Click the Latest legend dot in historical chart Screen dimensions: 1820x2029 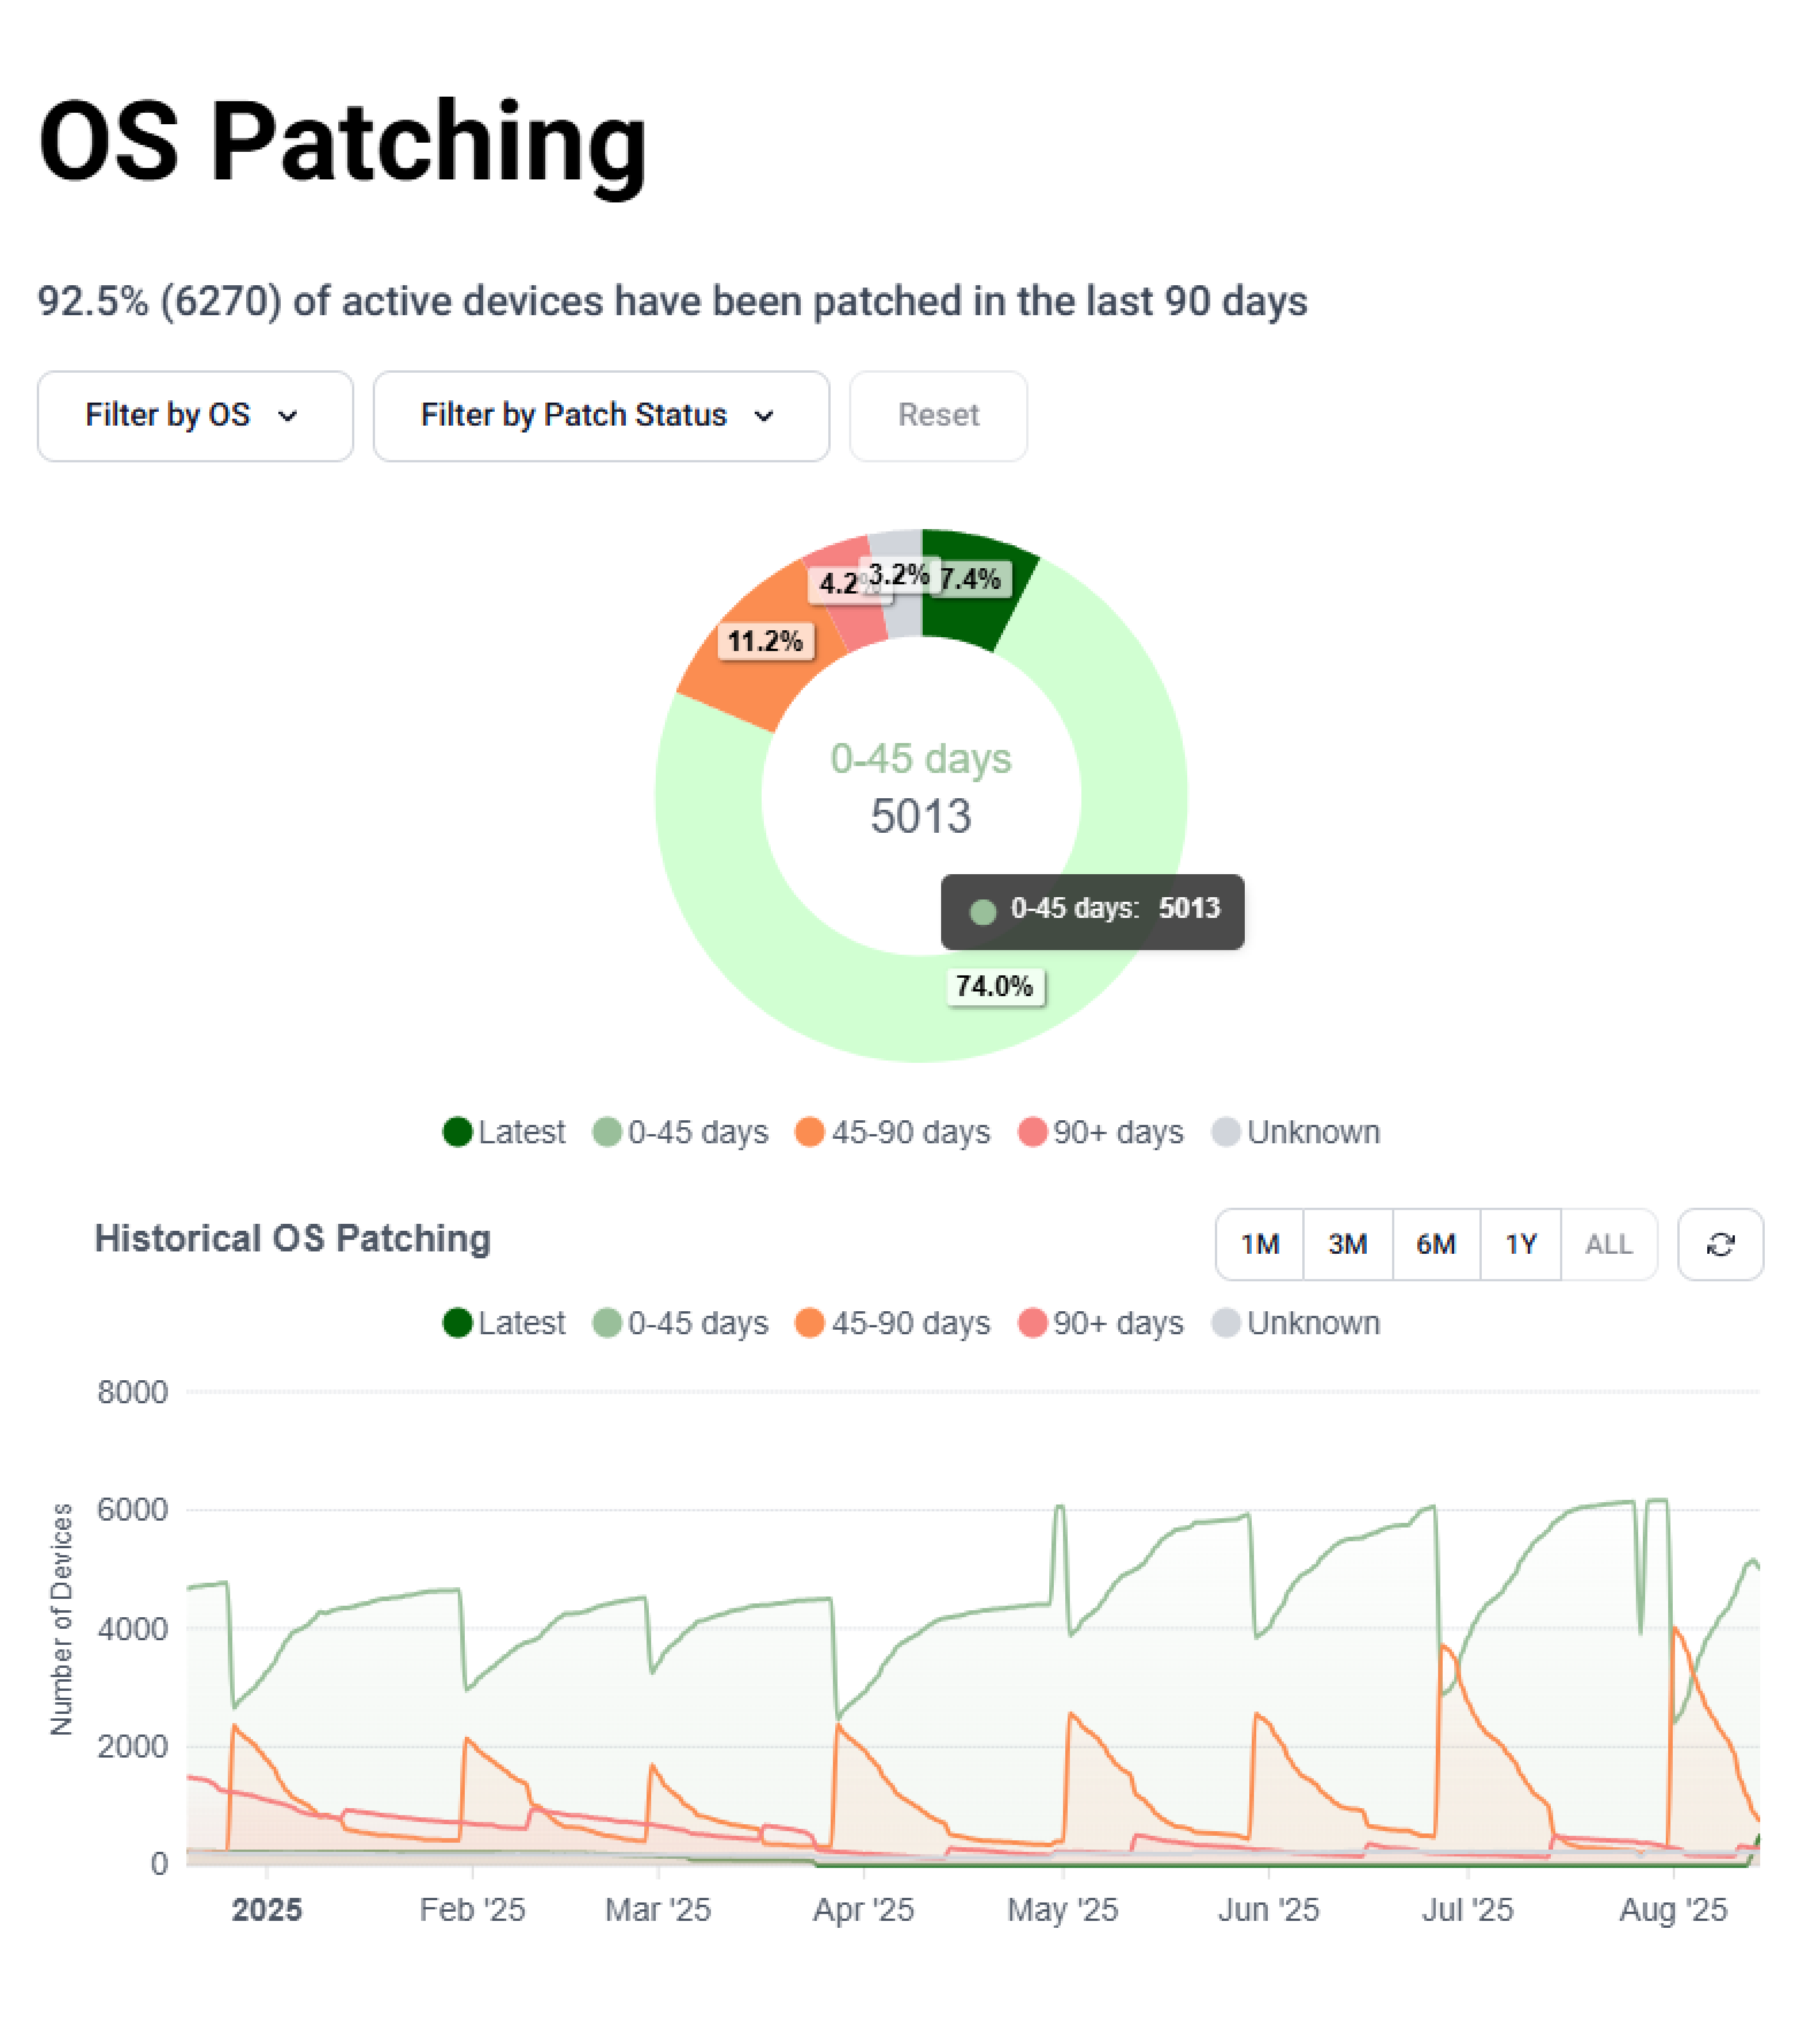point(457,1323)
